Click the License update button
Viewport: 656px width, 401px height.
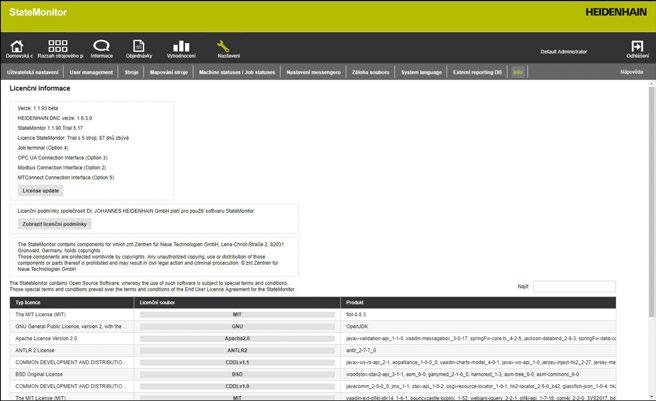(41, 190)
